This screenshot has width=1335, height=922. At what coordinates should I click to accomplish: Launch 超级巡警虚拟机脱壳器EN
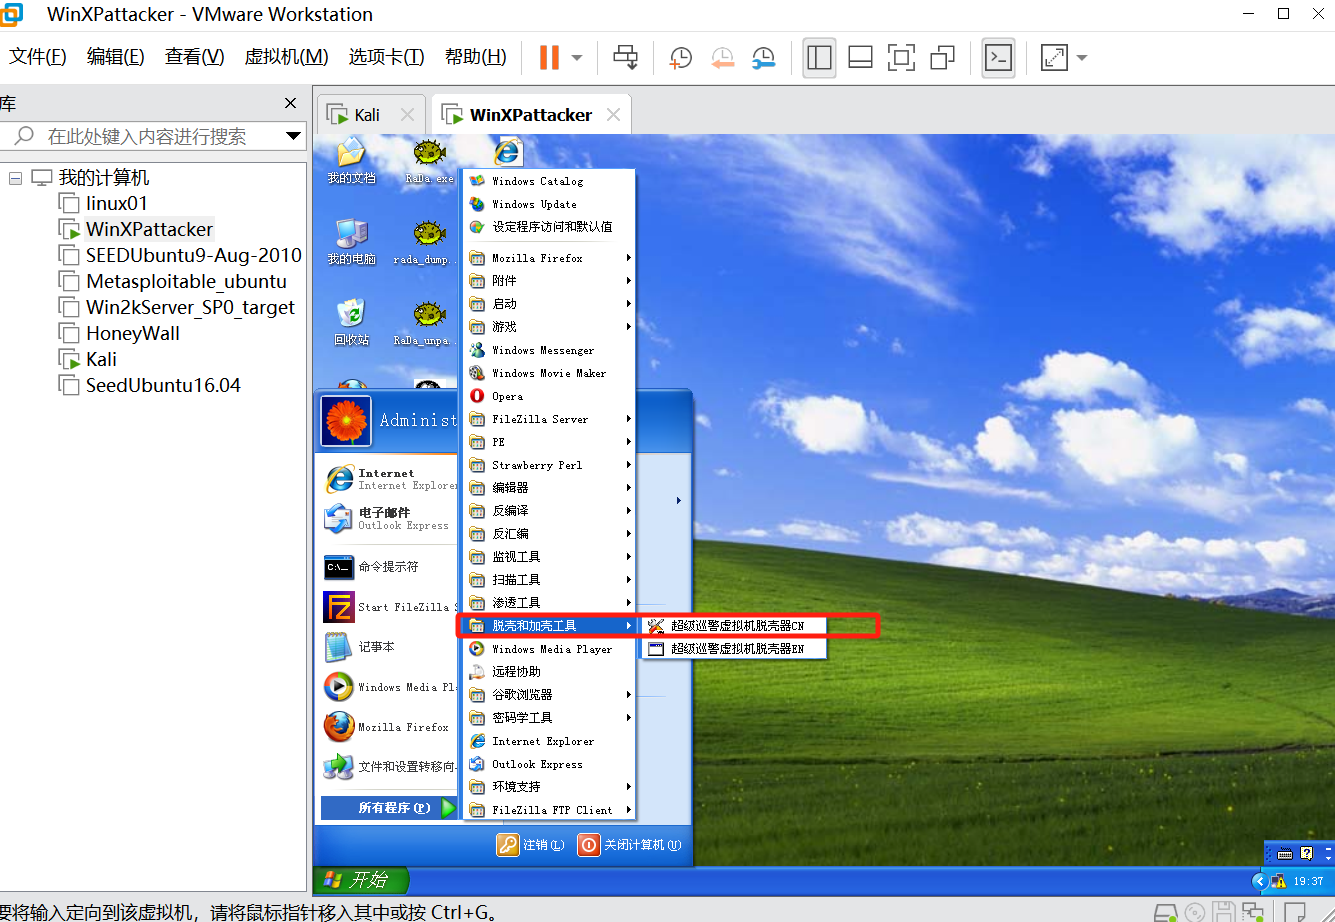[735, 648]
